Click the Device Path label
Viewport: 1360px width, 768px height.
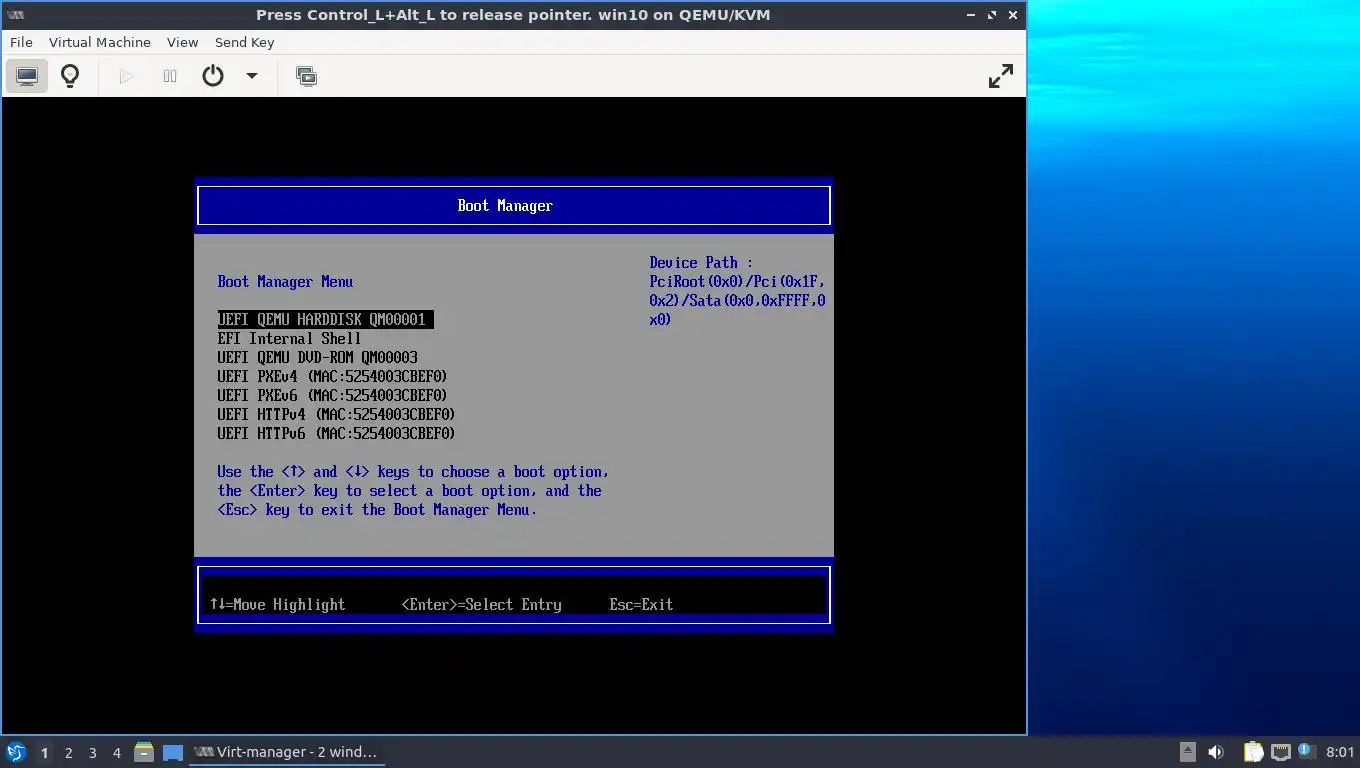(700, 262)
